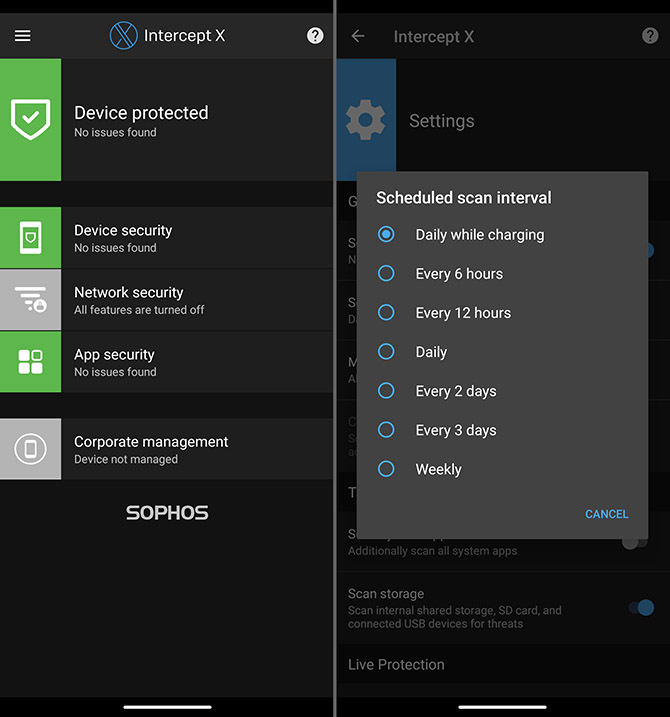
Task: Click the Intercept X logo icon
Action: [x=123, y=35]
